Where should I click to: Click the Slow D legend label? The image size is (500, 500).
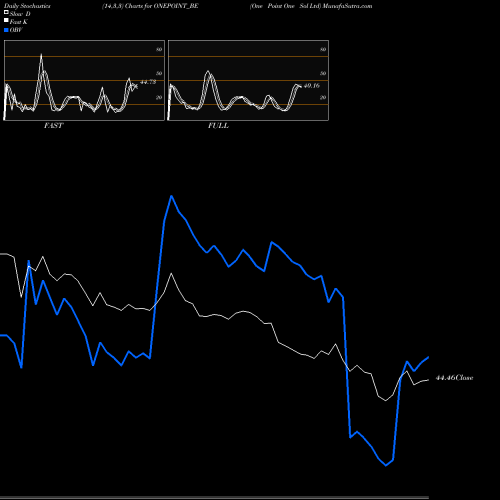[20, 14]
